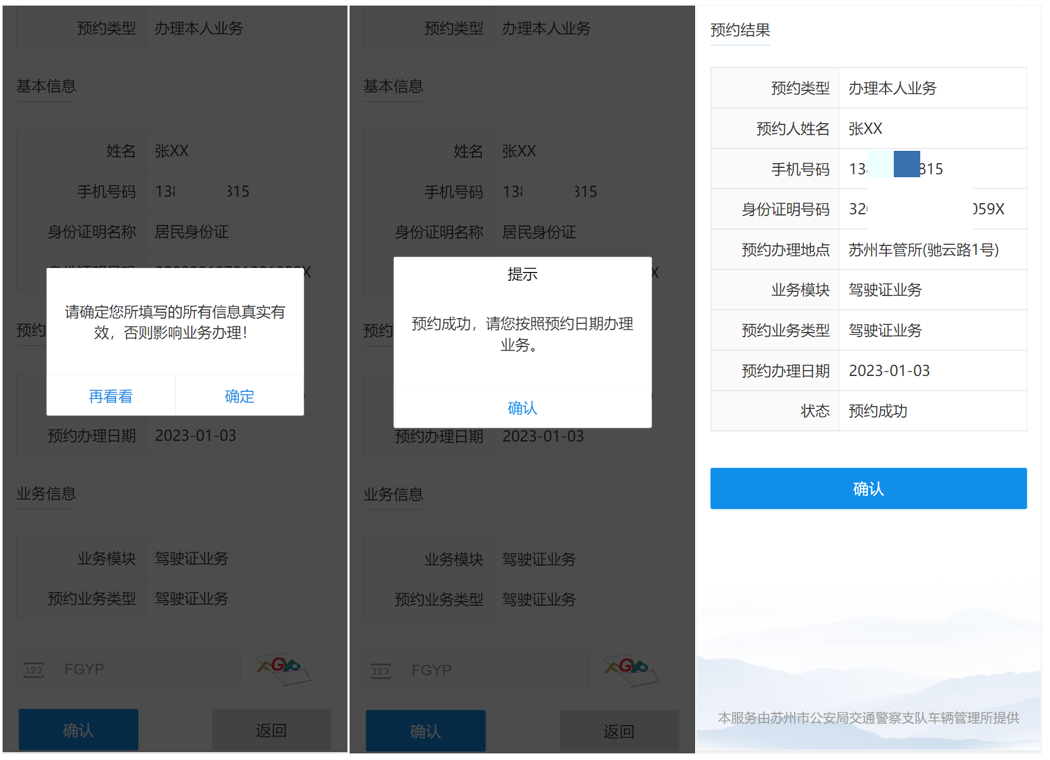Click the 2023-01-03 date in the result table

coord(889,371)
